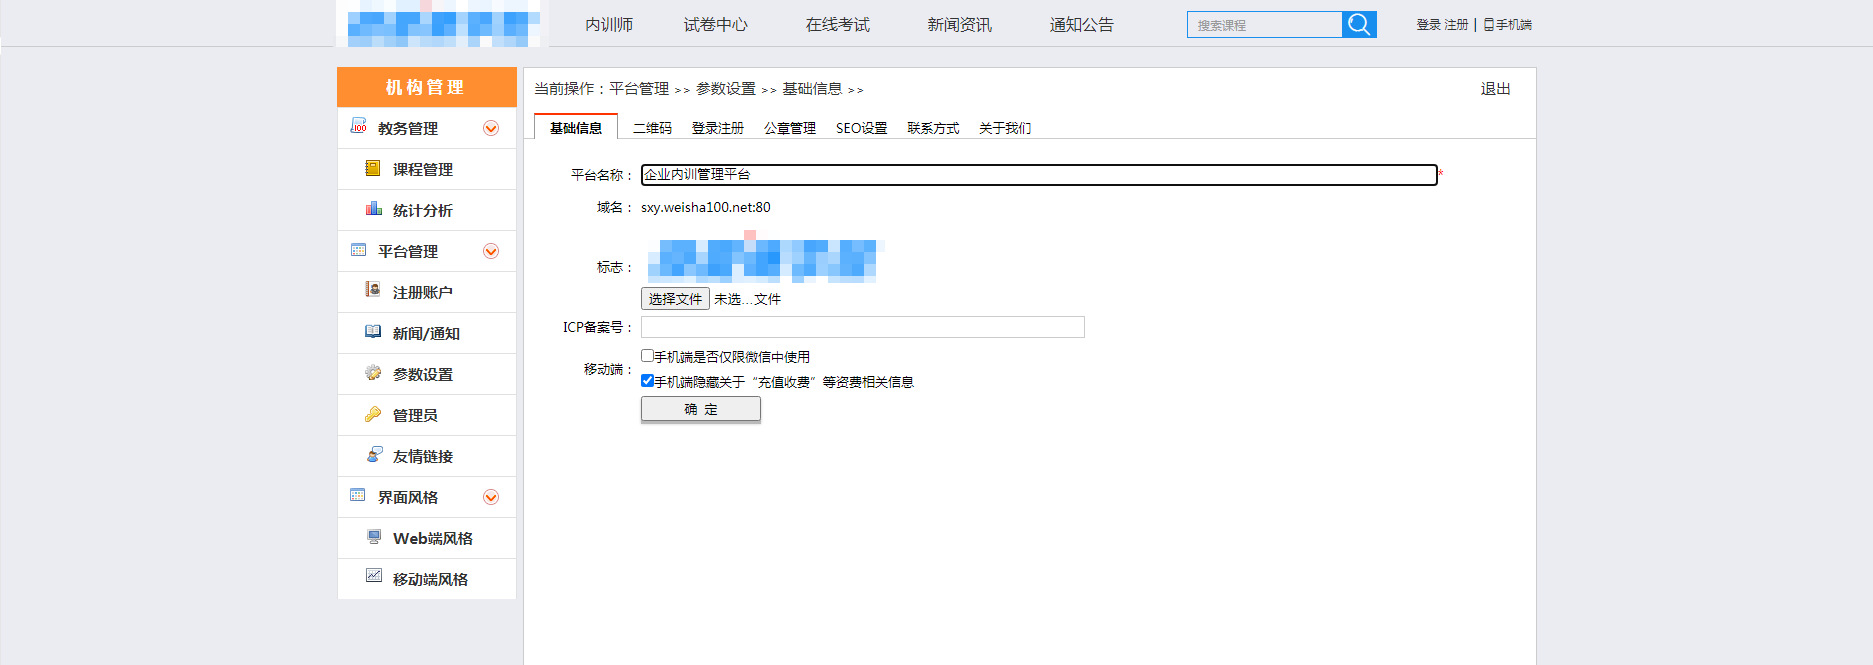1873x665 pixels.
Task: Click the 界面风格 section icon
Action: tap(358, 495)
